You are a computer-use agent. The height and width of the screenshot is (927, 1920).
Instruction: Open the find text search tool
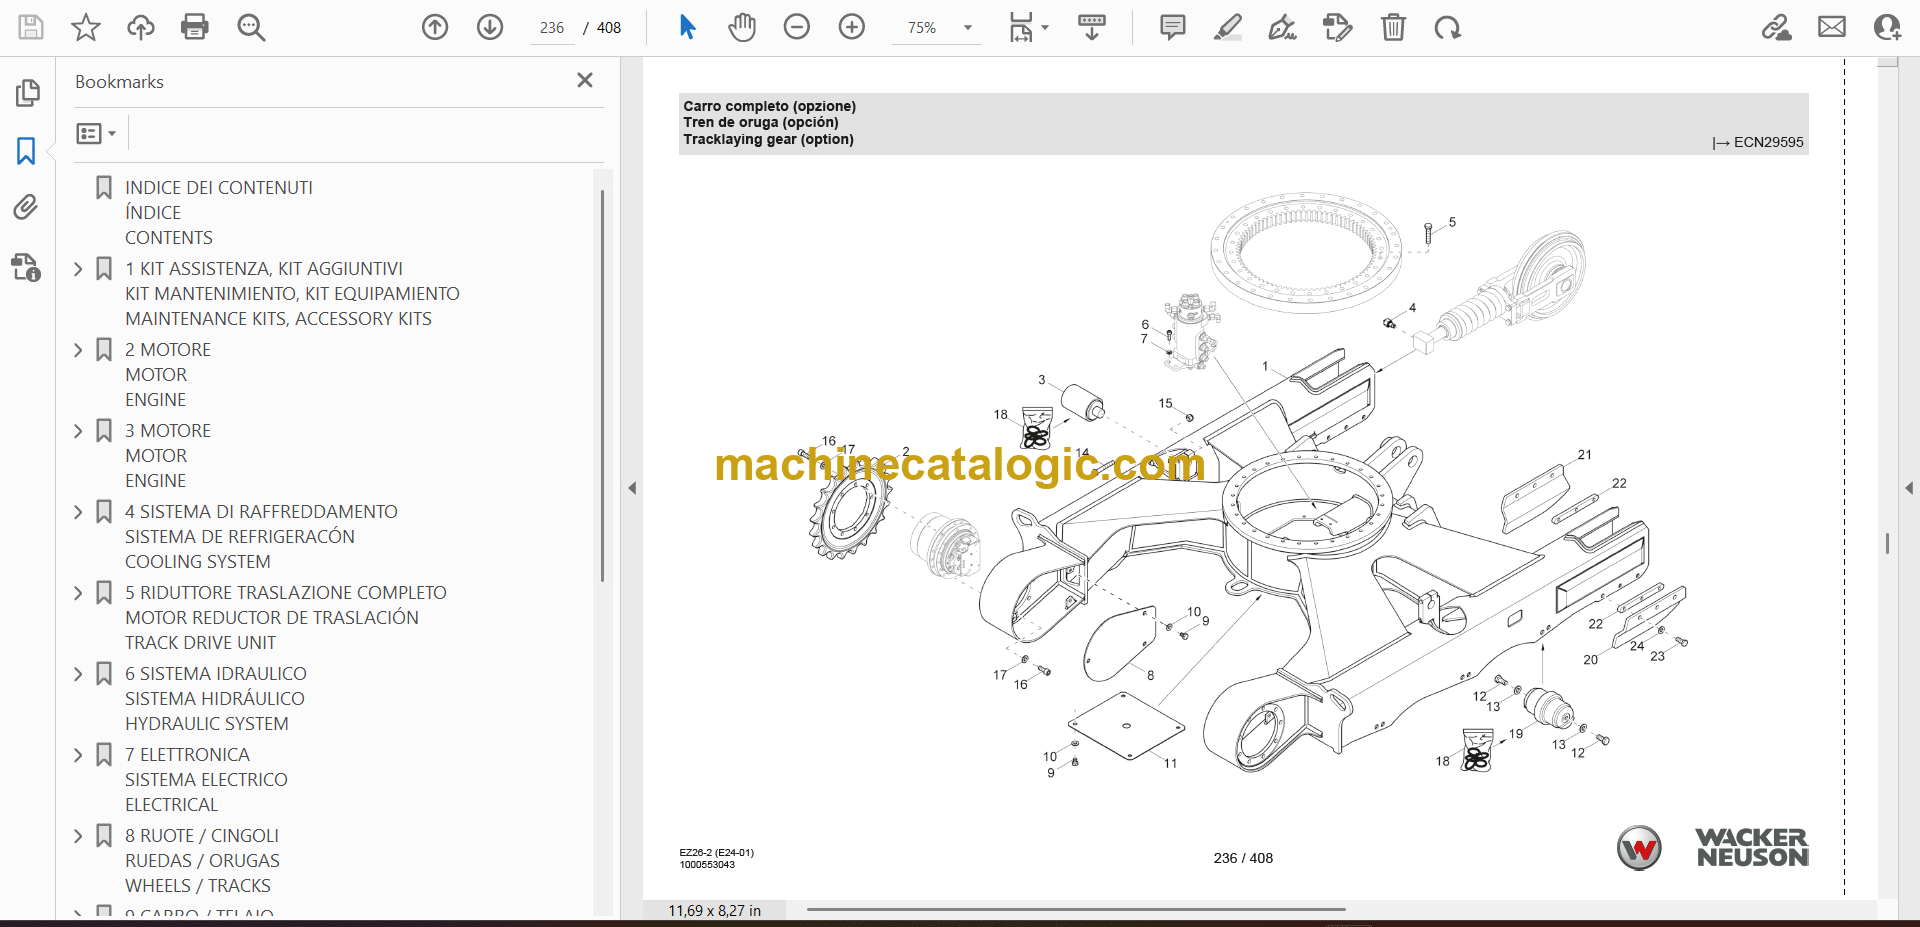coord(251,27)
